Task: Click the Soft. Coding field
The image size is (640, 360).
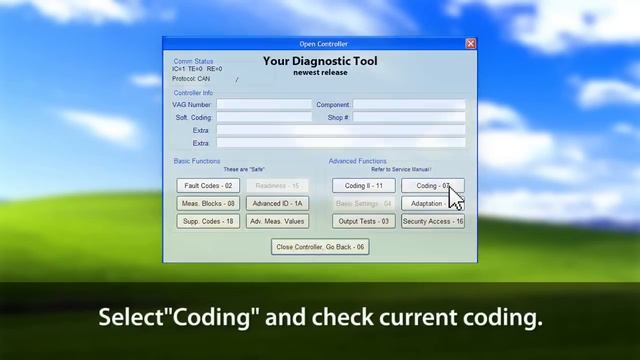Action: point(264,117)
